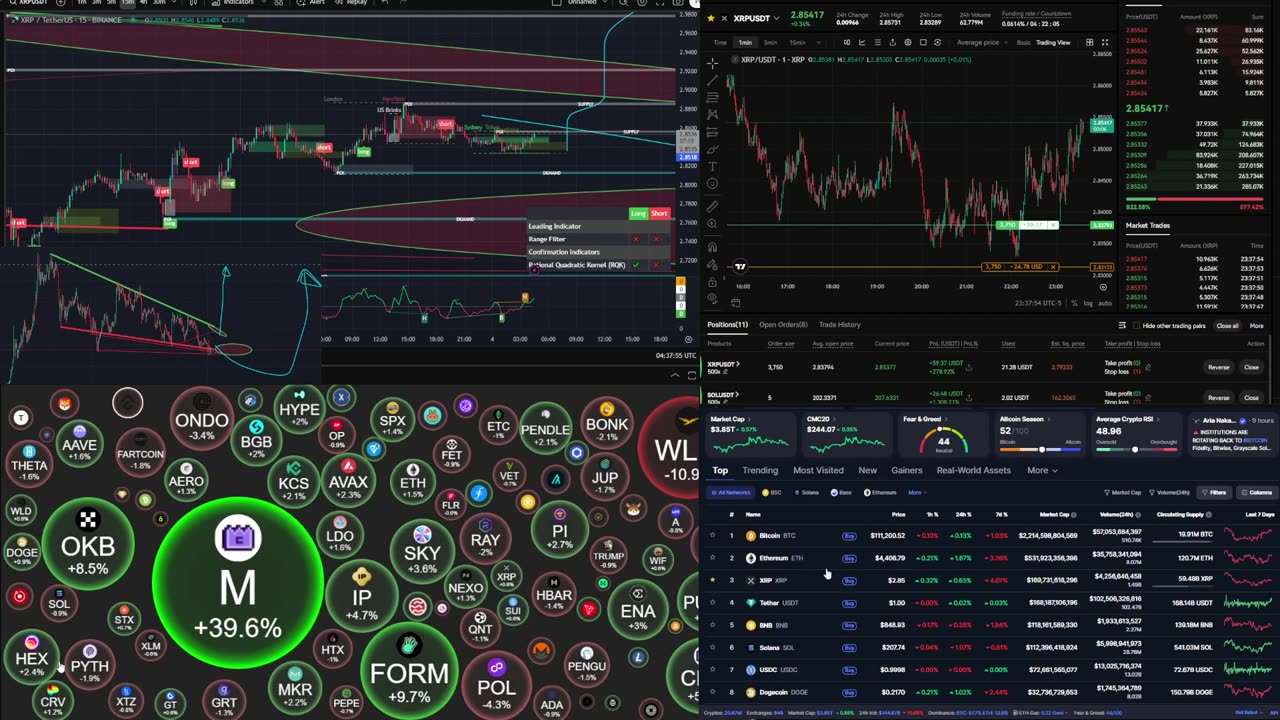
Task: Click the fullscreen chart icon
Action: [x=1104, y=42]
